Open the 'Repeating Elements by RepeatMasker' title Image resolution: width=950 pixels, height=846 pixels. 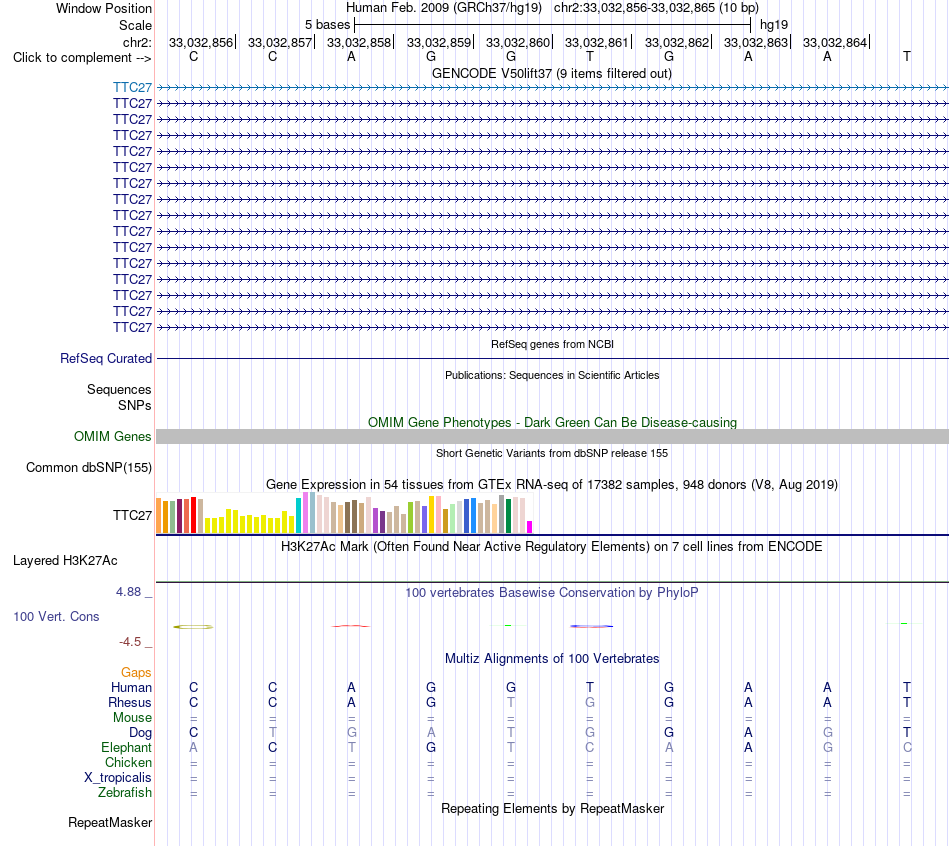click(x=552, y=808)
